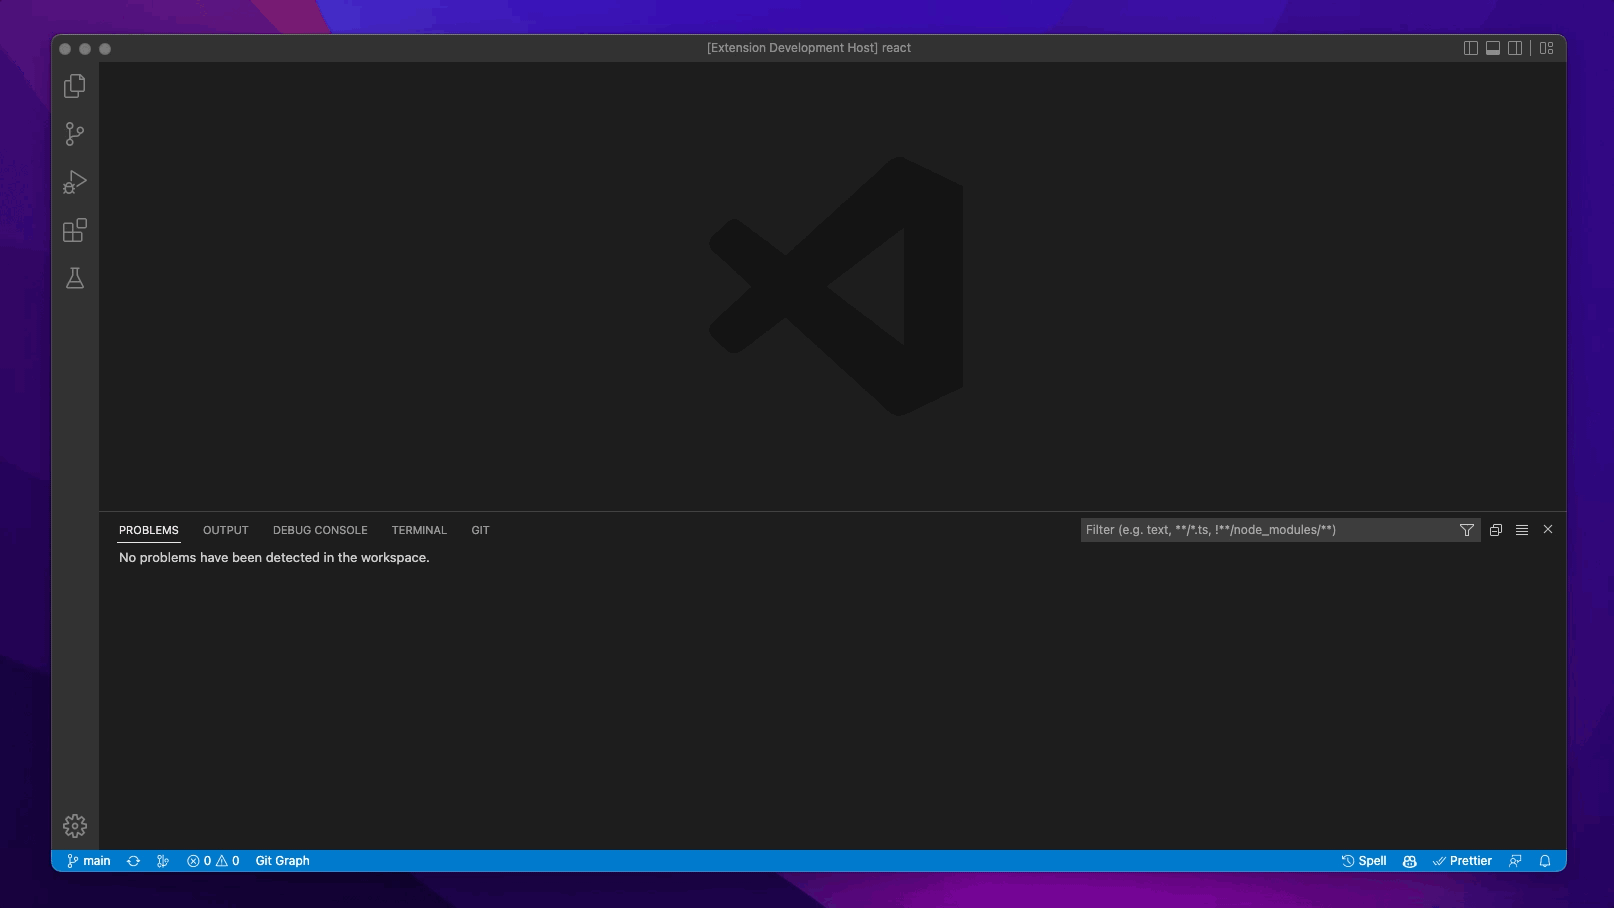1614x908 pixels.
Task: Switch to the DEBUG CONSOLE tab
Action: [x=320, y=530]
